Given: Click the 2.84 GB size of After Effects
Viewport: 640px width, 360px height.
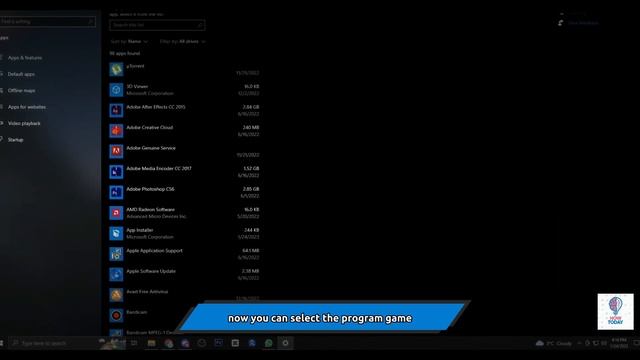Looking at the screenshot, I should [x=251, y=107].
